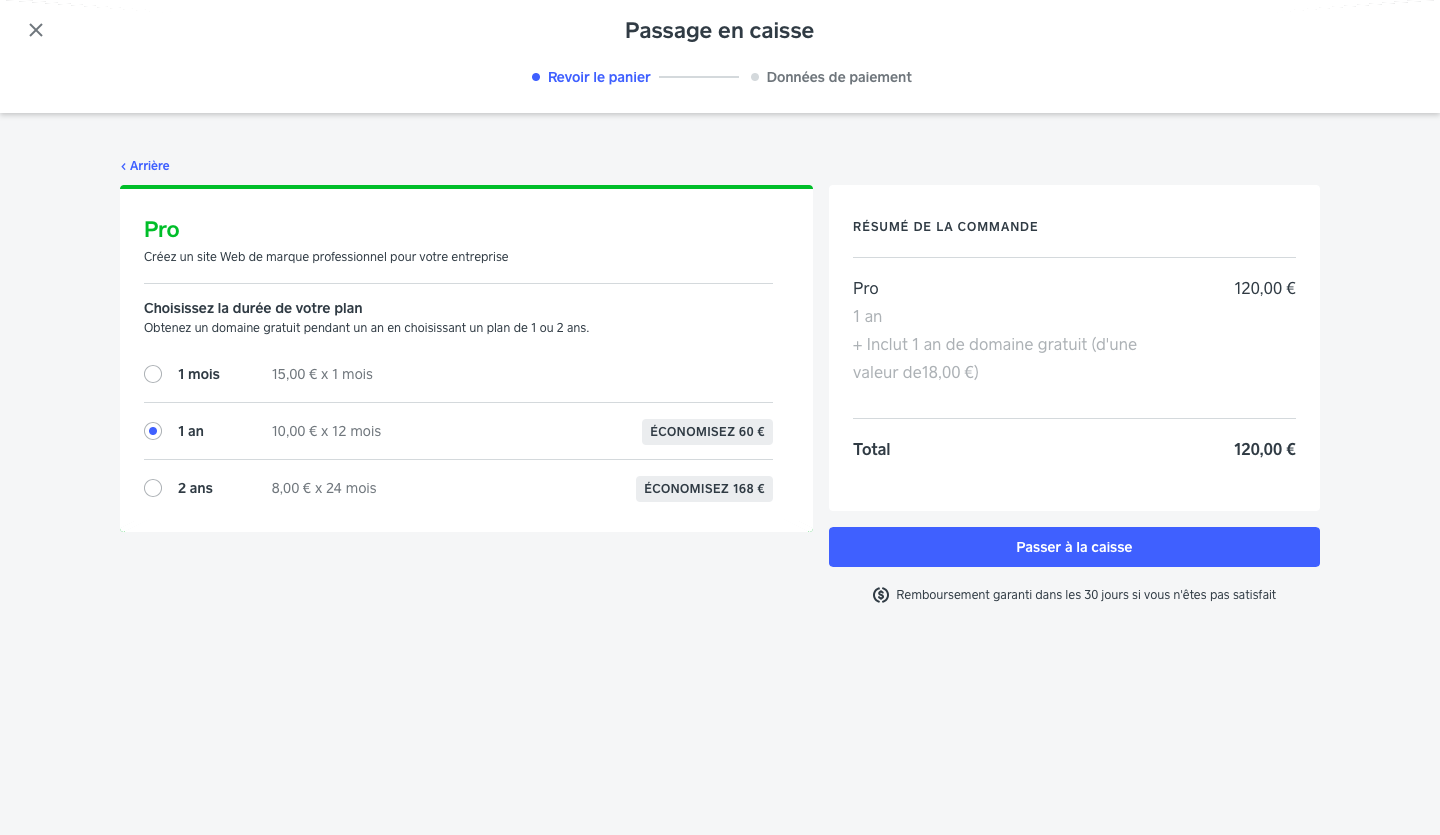Click the Pro plan heading
The height and width of the screenshot is (835, 1440).
click(162, 230)
